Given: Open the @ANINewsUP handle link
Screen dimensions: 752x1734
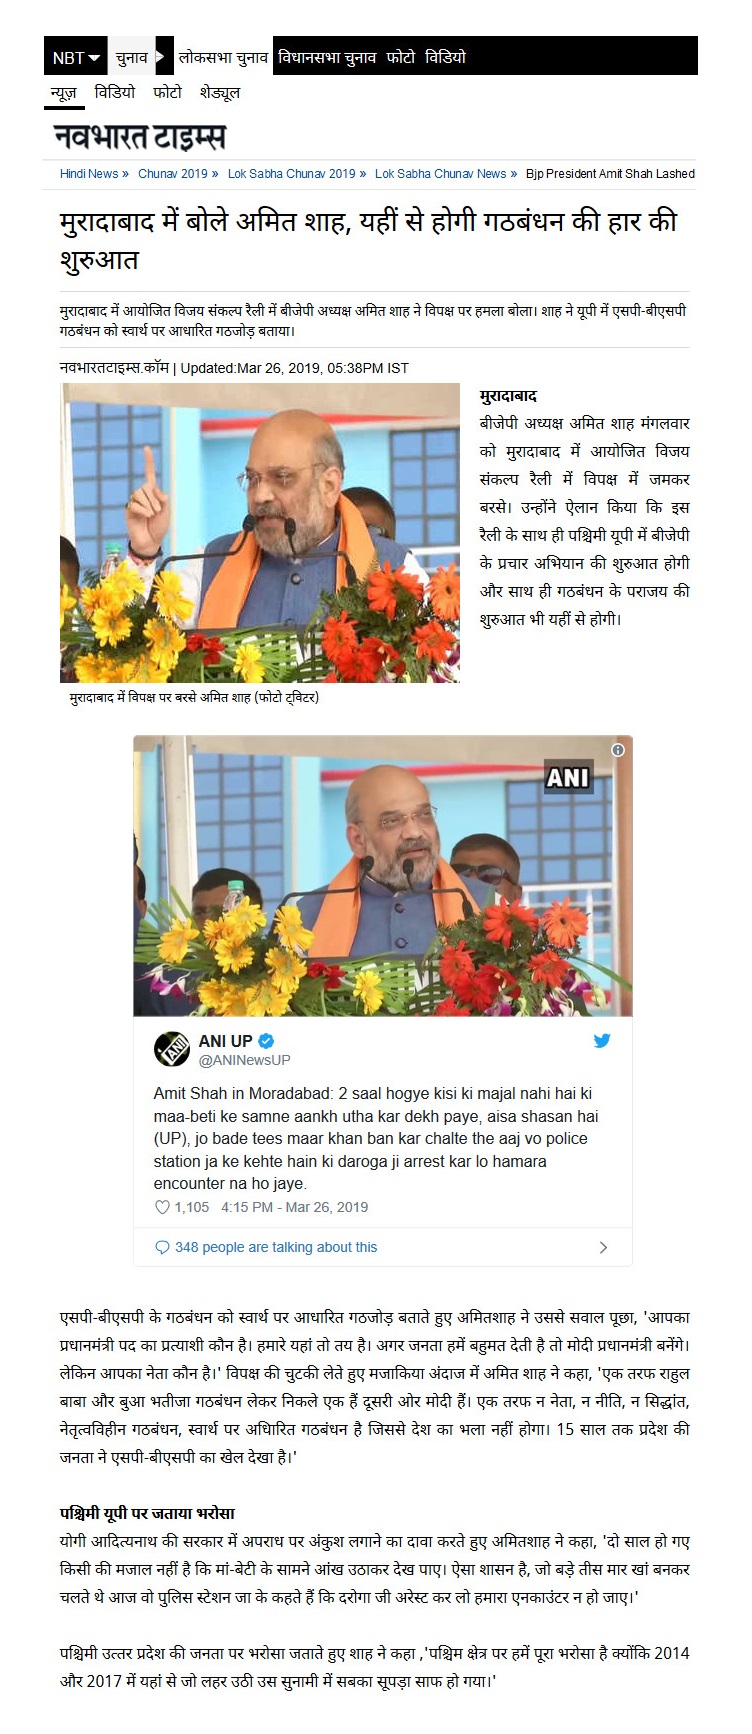Looking at the screenshot, I should click(x=245, y=1060).
